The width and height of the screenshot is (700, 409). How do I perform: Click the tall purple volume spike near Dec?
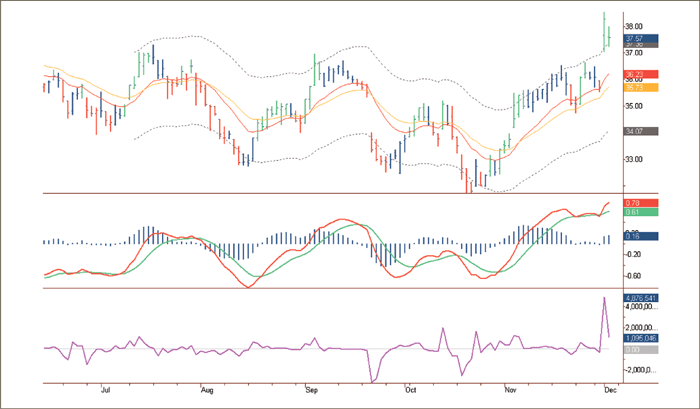coord(603,300)
